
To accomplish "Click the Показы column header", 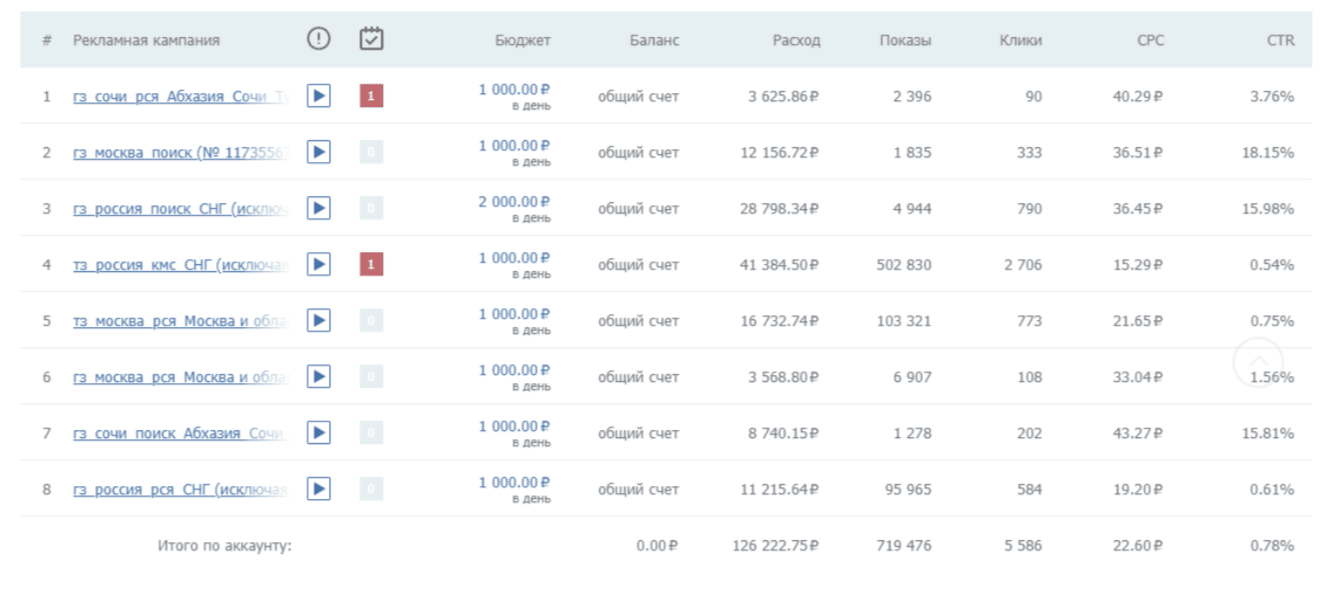I will pyautogui.click(x=905, y=41).
